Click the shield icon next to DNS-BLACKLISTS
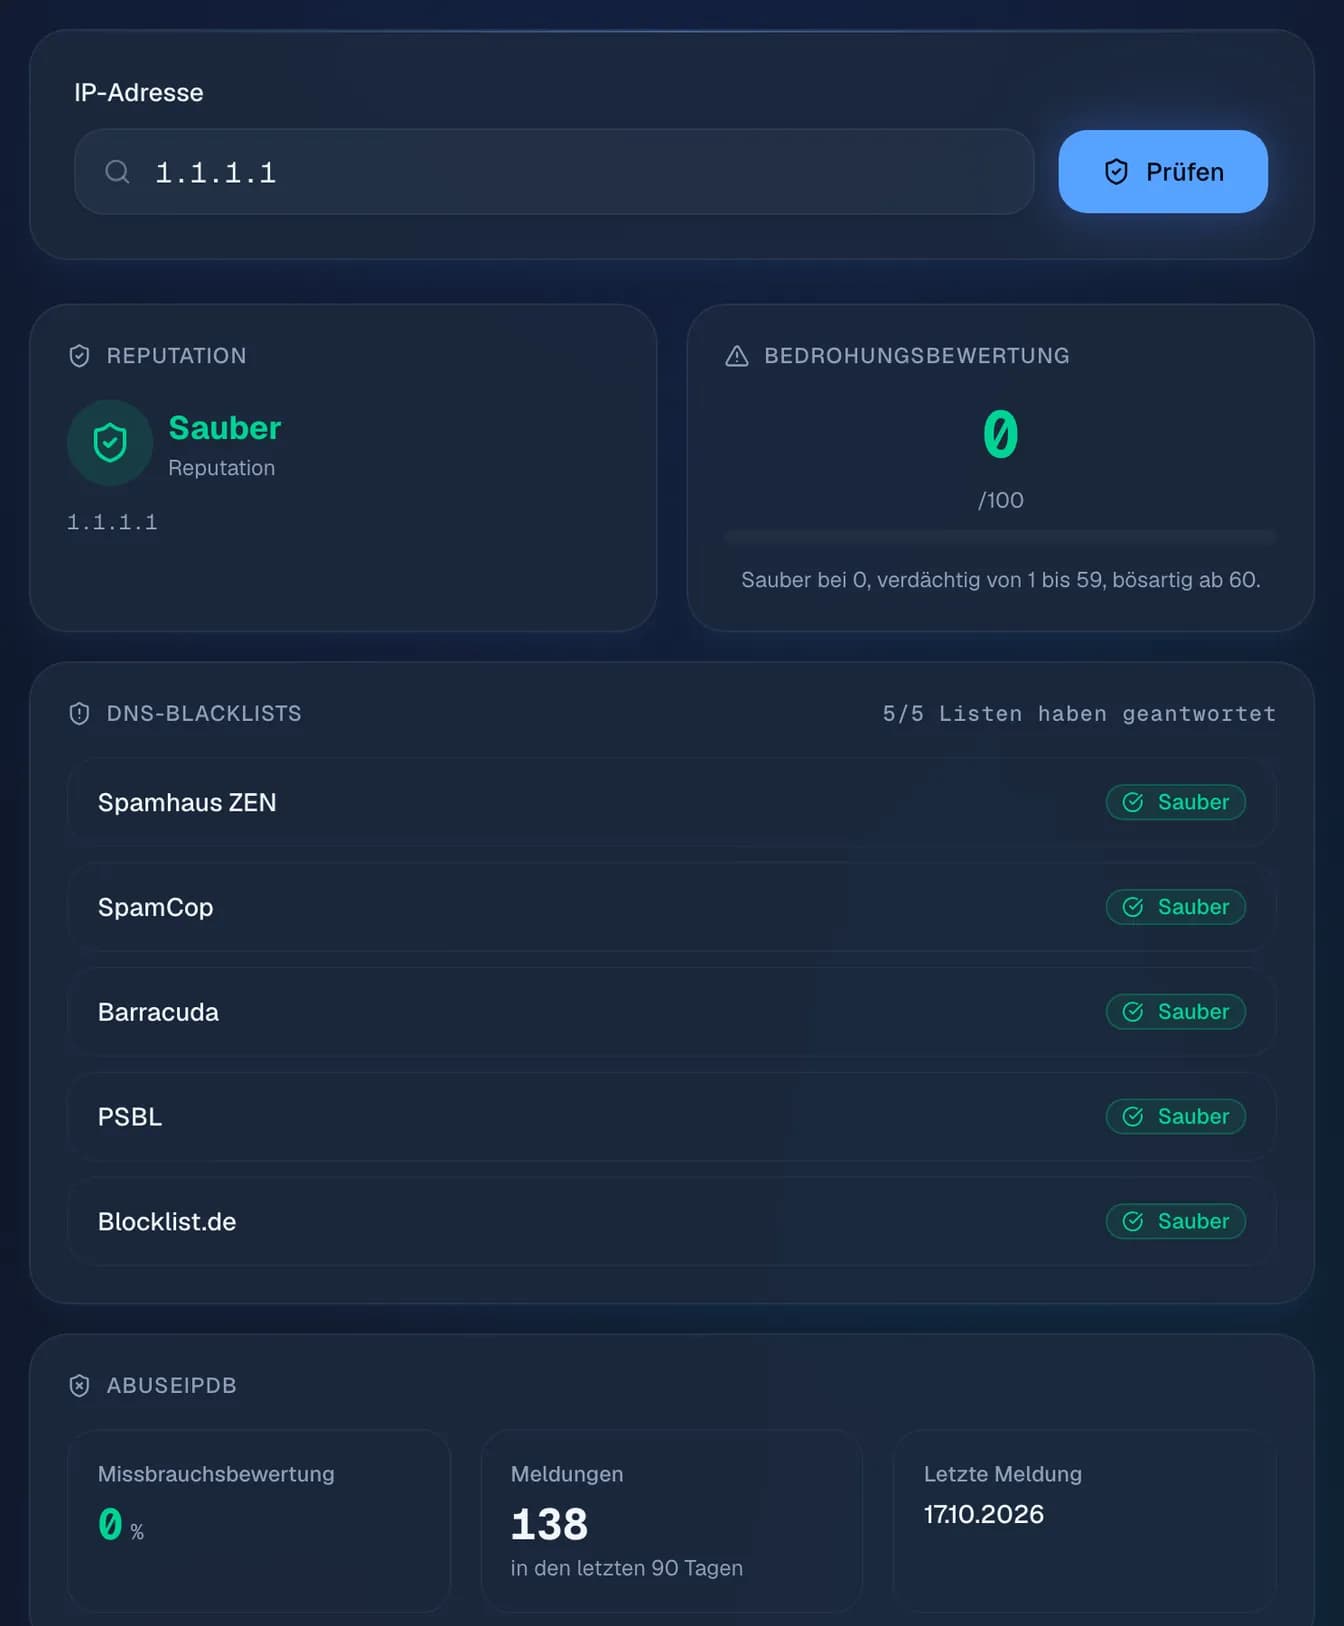1344x1626 pixels. point(79,714)
